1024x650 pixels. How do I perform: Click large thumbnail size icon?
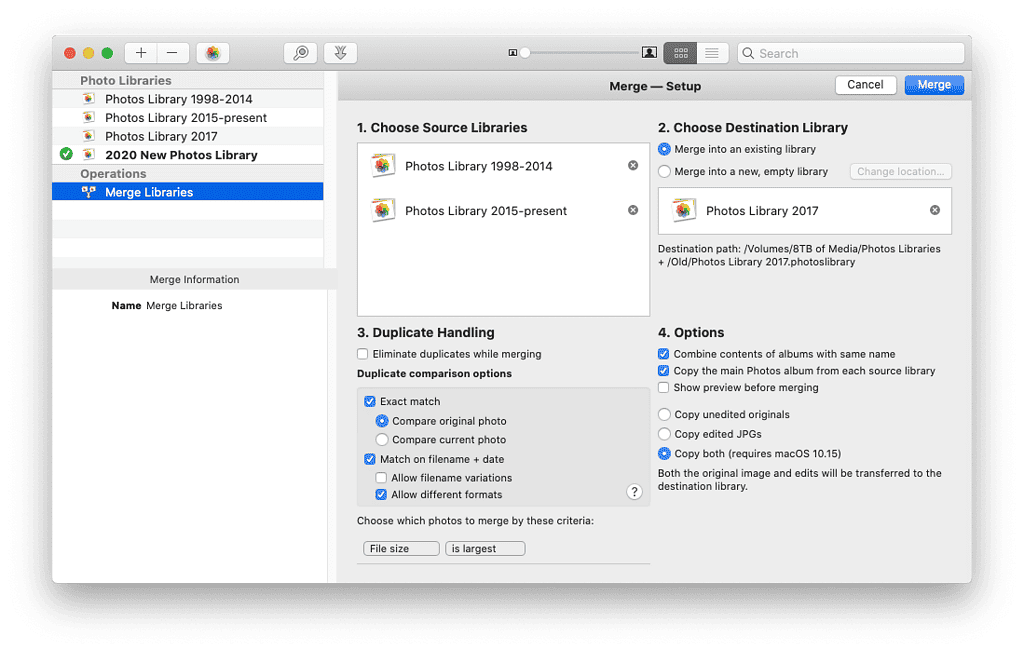pos(649,53)
